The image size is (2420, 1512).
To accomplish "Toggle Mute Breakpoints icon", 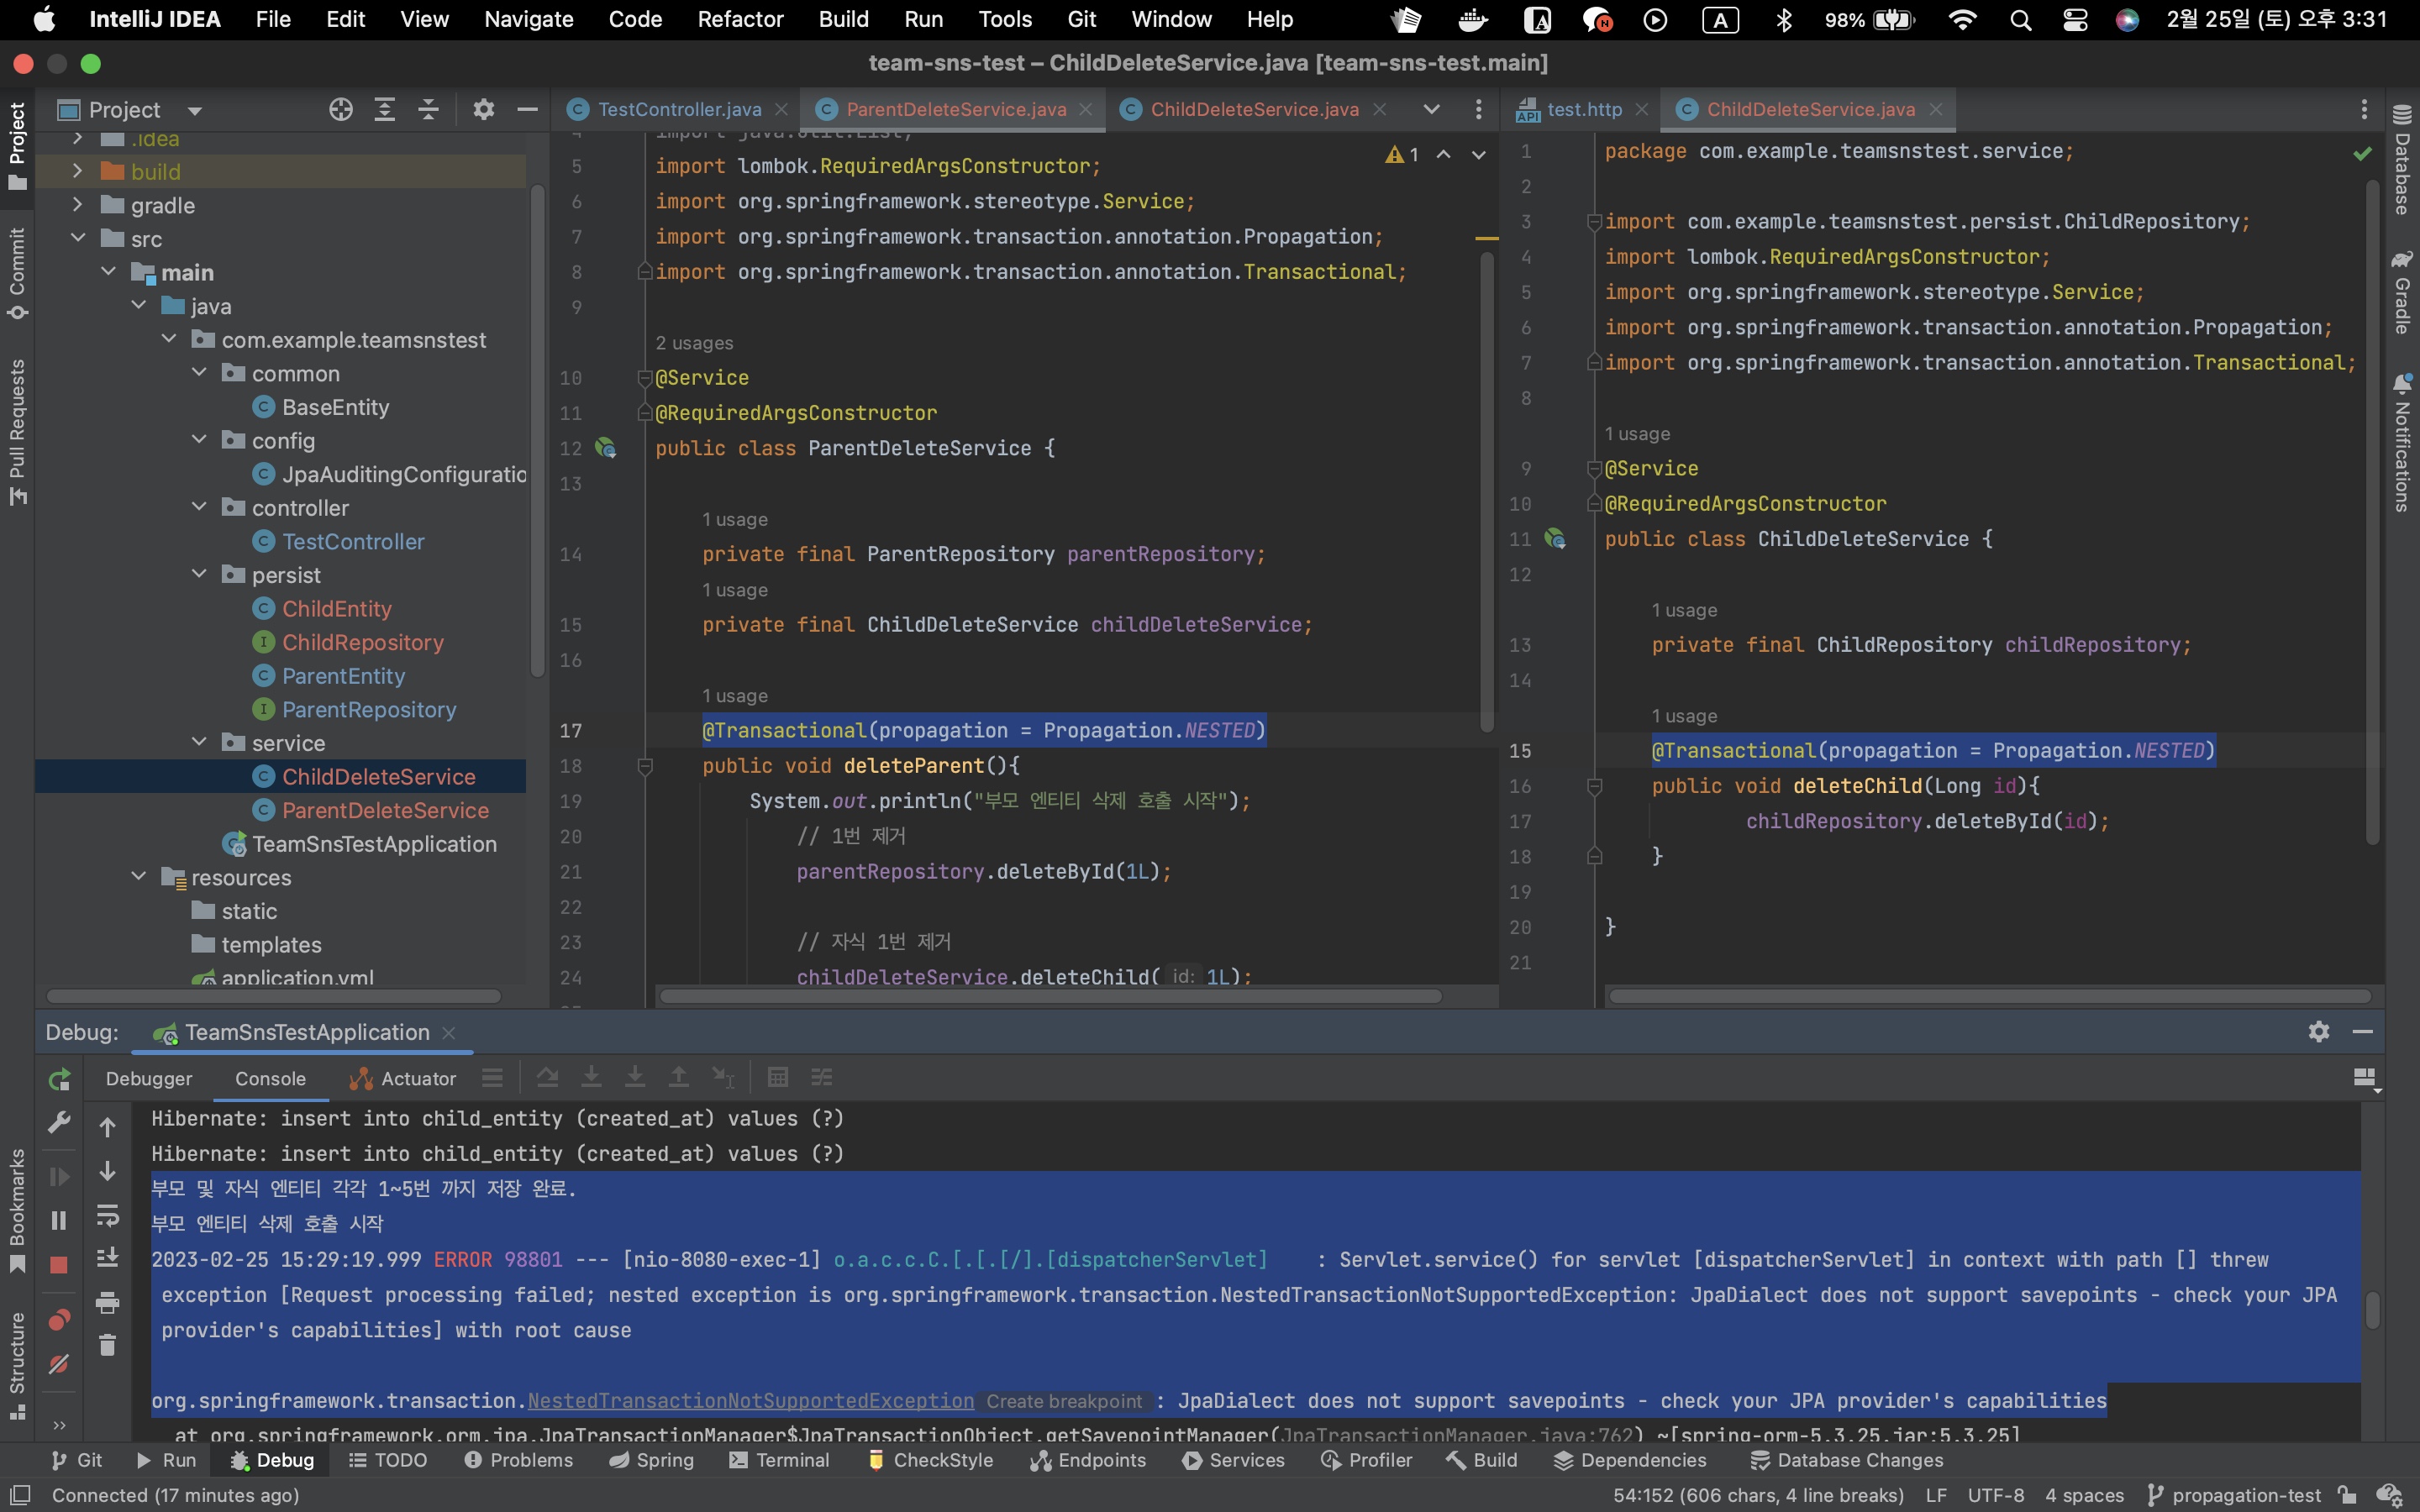I will pos(59,1364).
